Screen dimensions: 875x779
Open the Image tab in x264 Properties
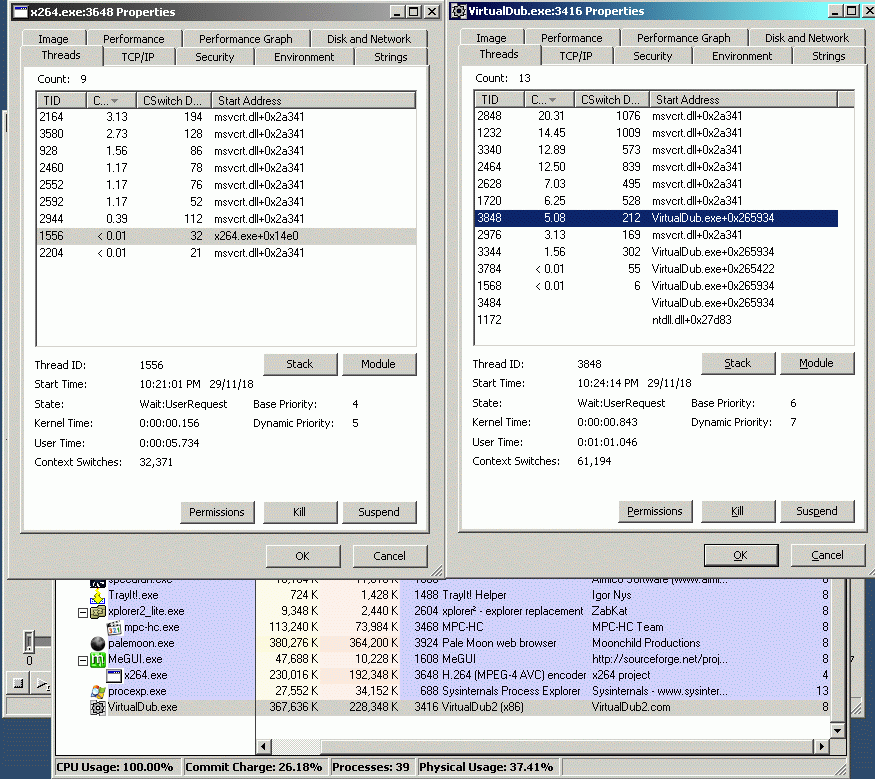54,39
